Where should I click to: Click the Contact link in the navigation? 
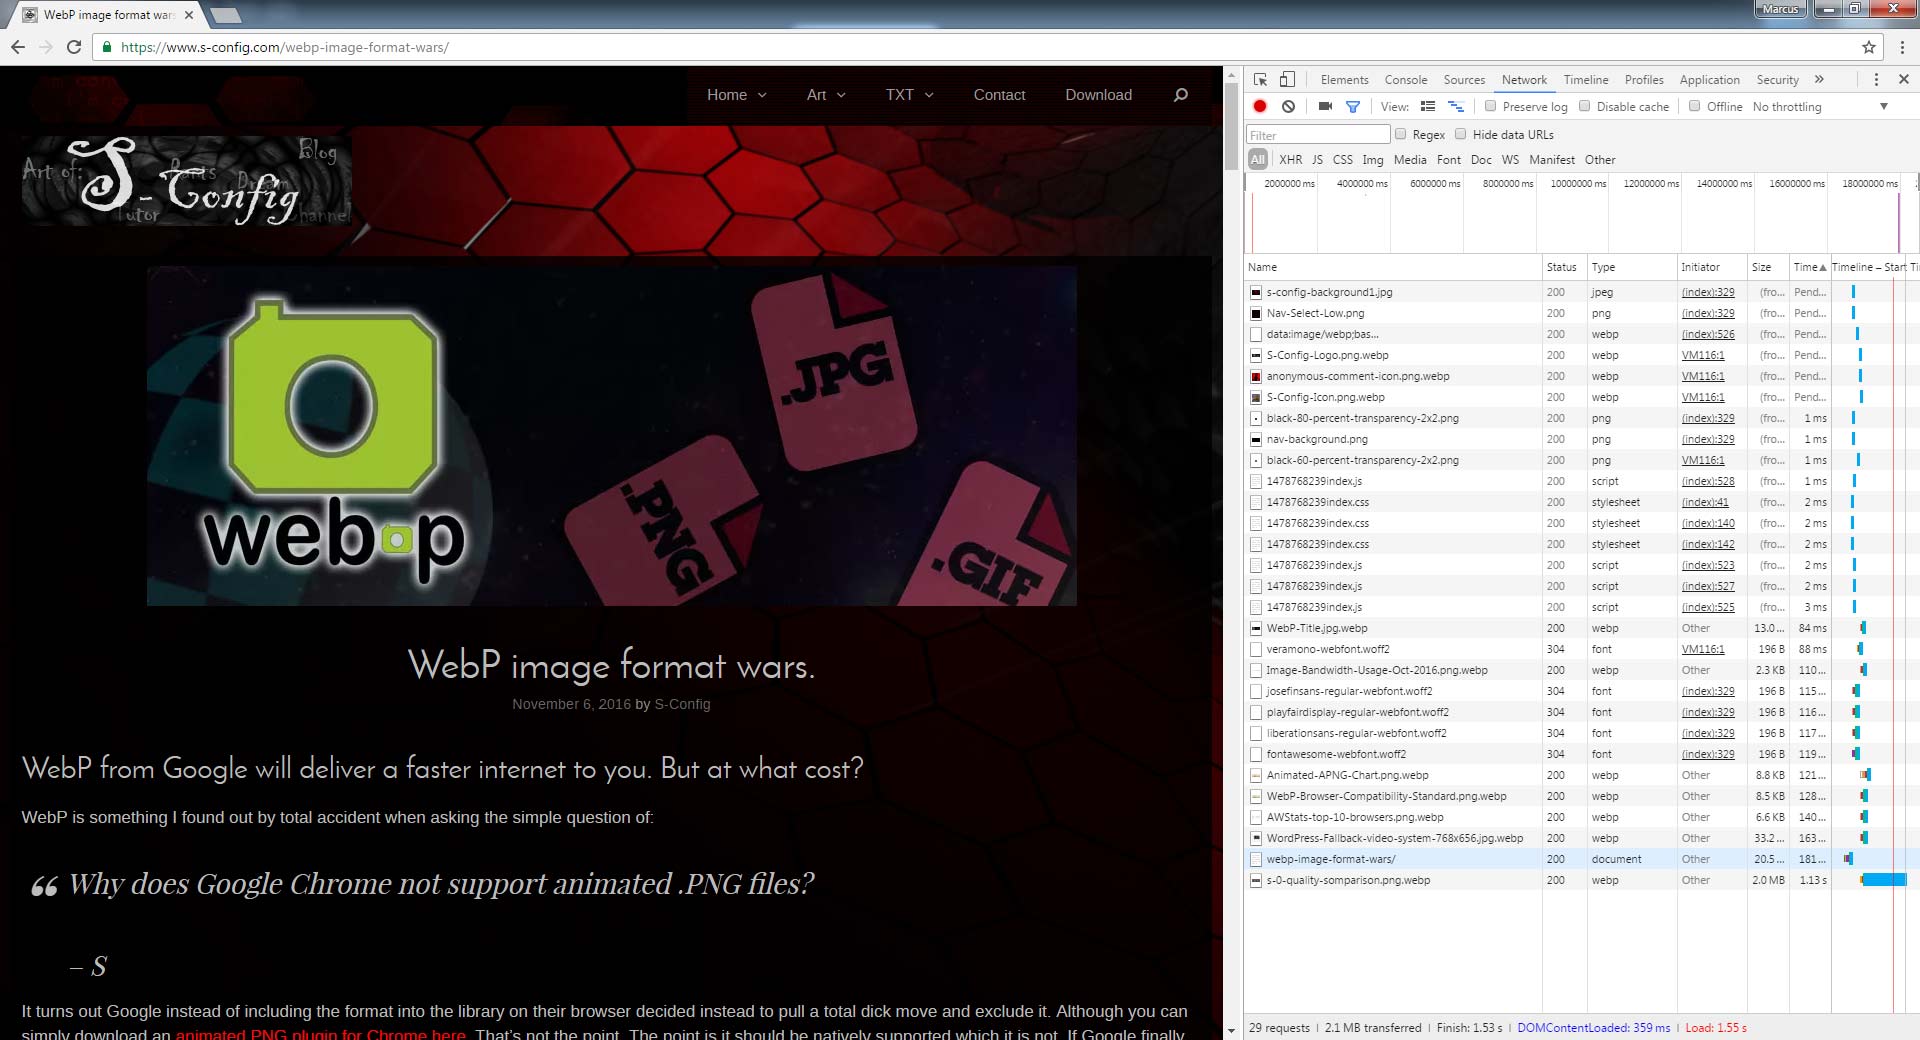[x=999, y=95]
